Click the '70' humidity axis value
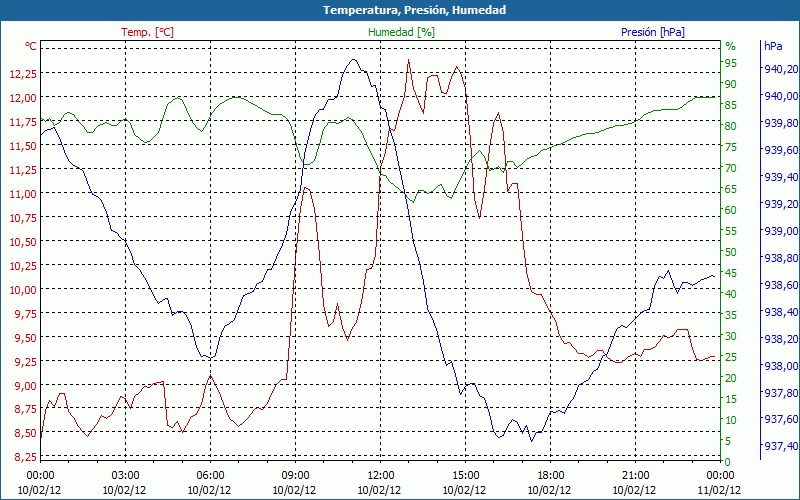Image resolution: width=800 pixels, height=500 pixels. coord(731,168)
